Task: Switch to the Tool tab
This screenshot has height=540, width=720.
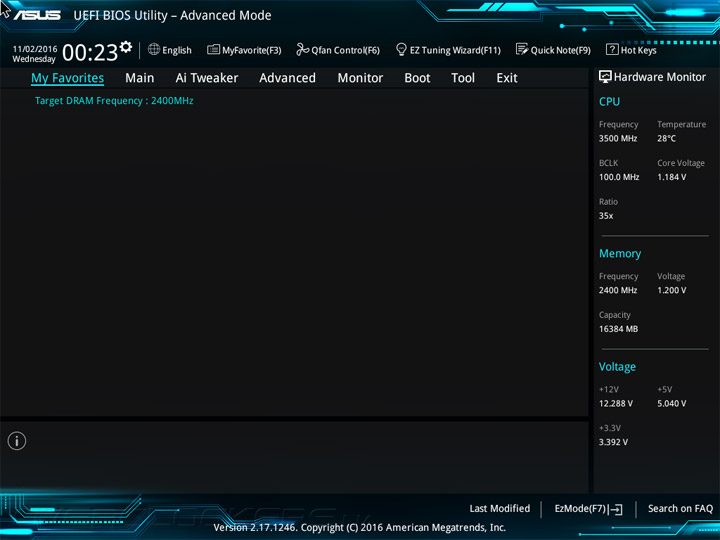Action: [x=463, y=78]
